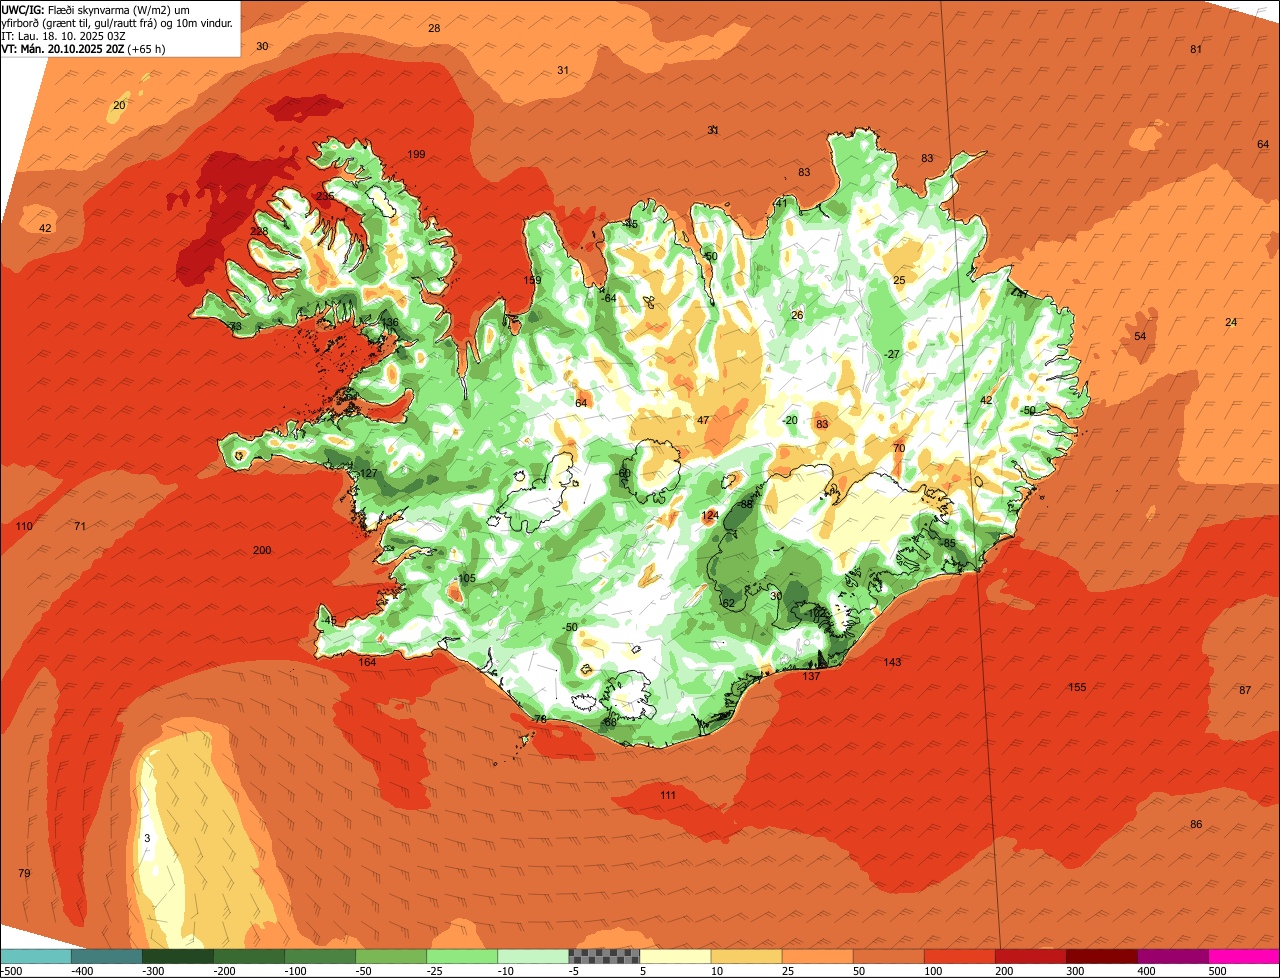
Task: Click the '3' value in yellow patch
Action: click(x=147, y=838)
